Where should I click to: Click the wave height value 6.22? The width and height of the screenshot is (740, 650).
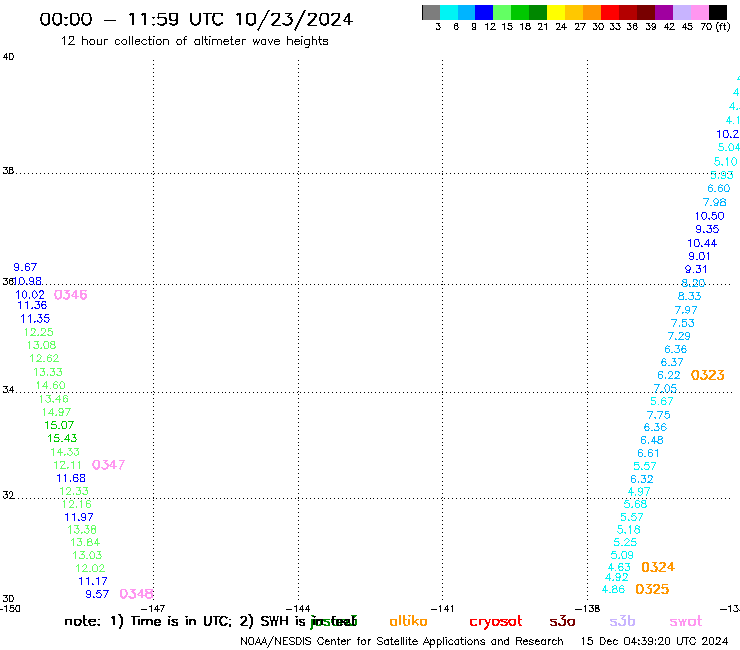tap(669, 375)
